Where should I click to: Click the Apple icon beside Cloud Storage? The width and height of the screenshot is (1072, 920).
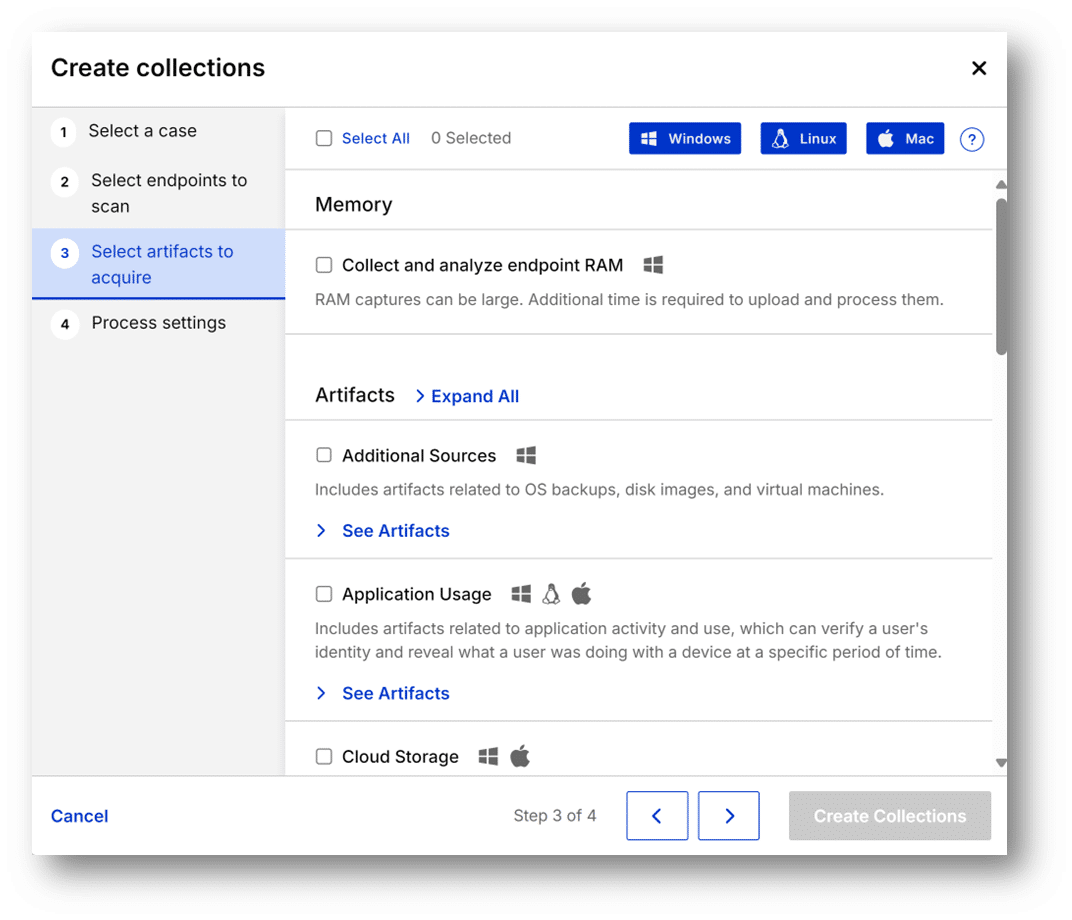(519, 756)
